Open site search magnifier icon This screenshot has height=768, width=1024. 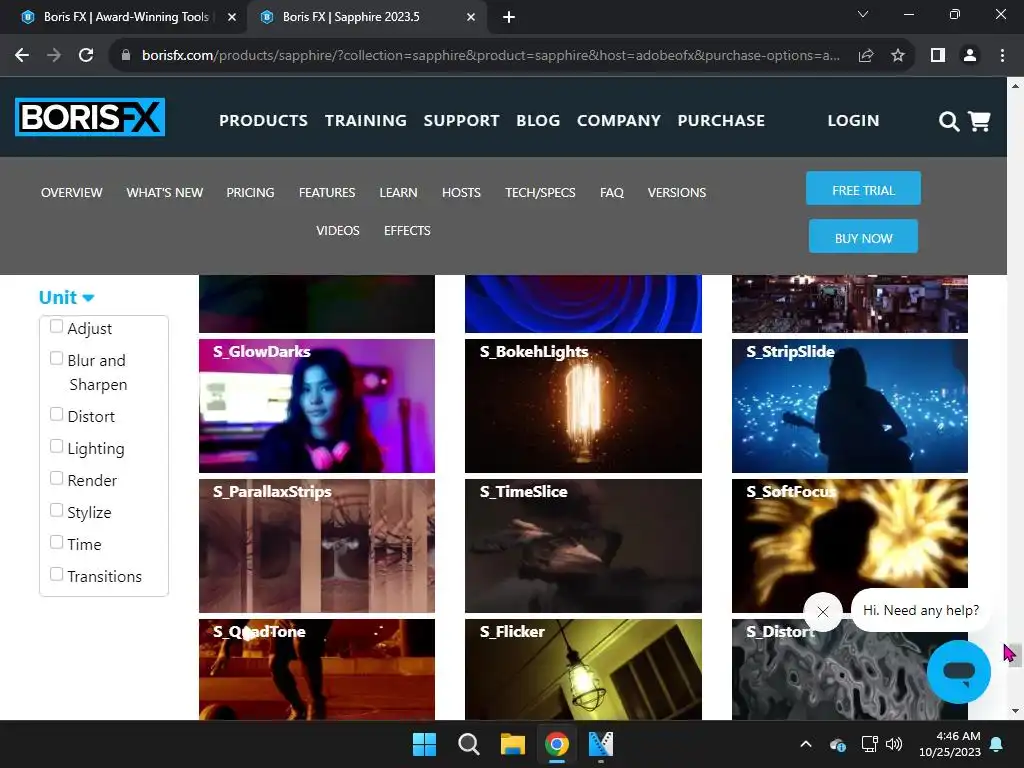pyautogui.click(x=948, y=121)
